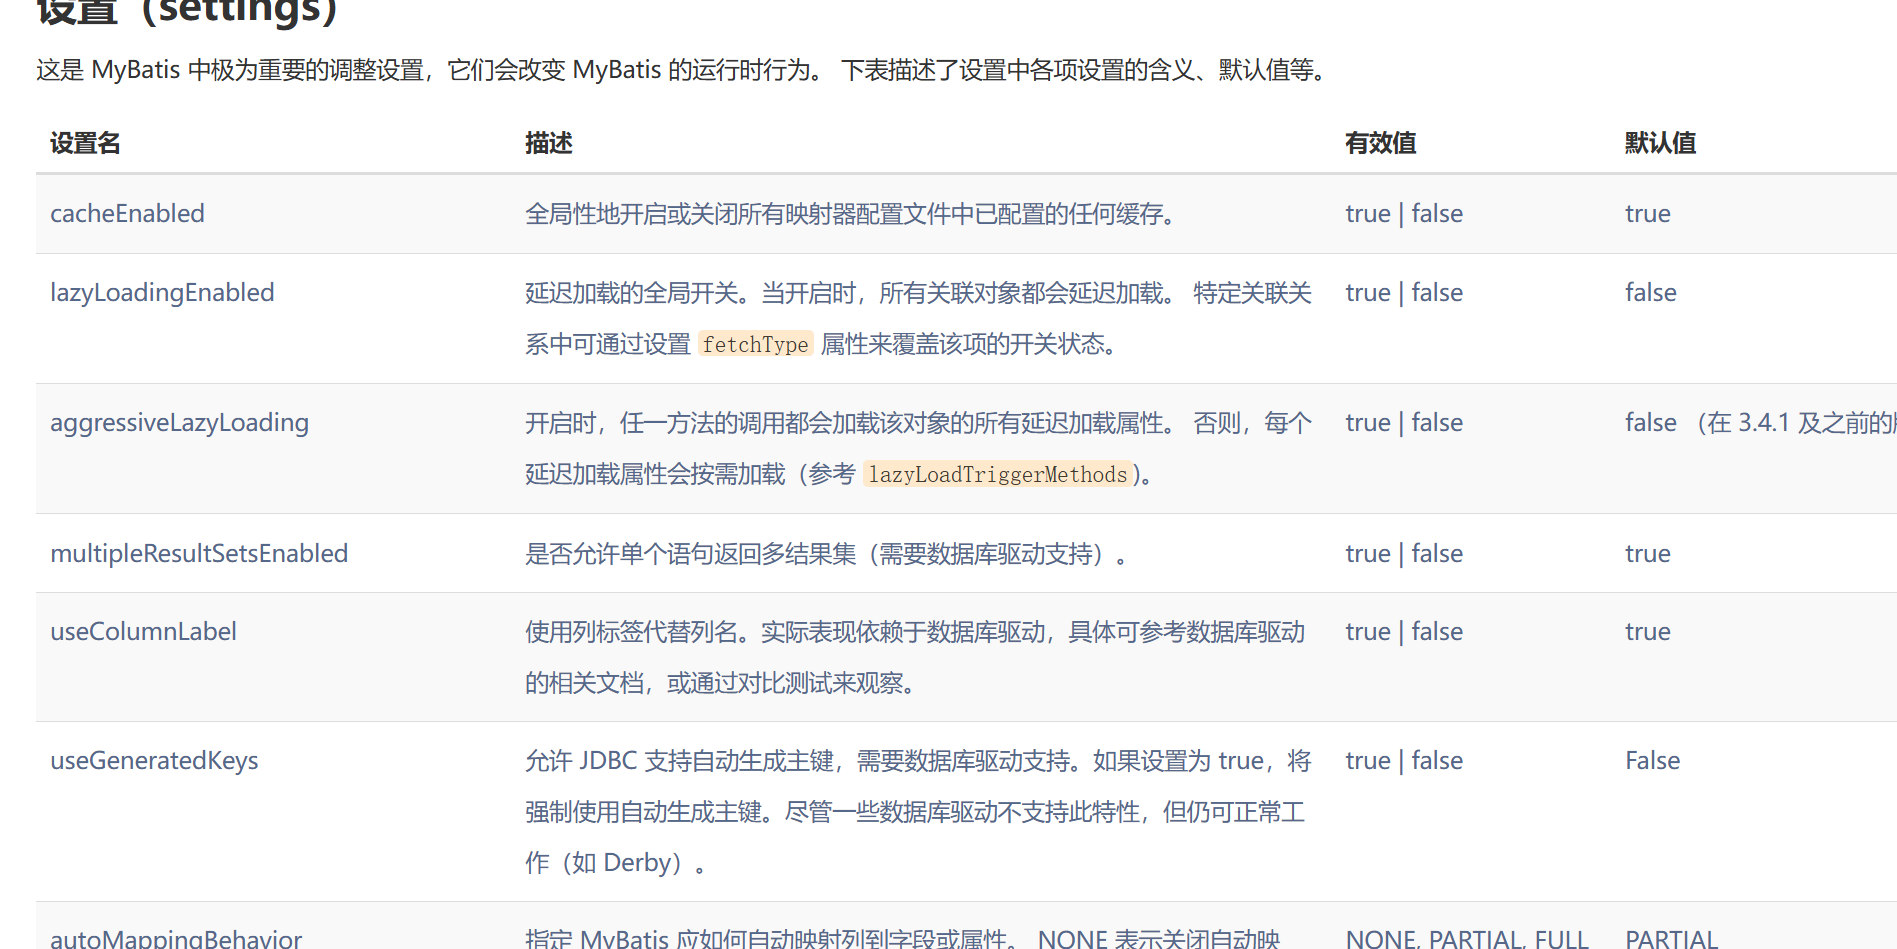
Task: Click 'true | false' in useColumnLabel row
Action: [1404, 631]
